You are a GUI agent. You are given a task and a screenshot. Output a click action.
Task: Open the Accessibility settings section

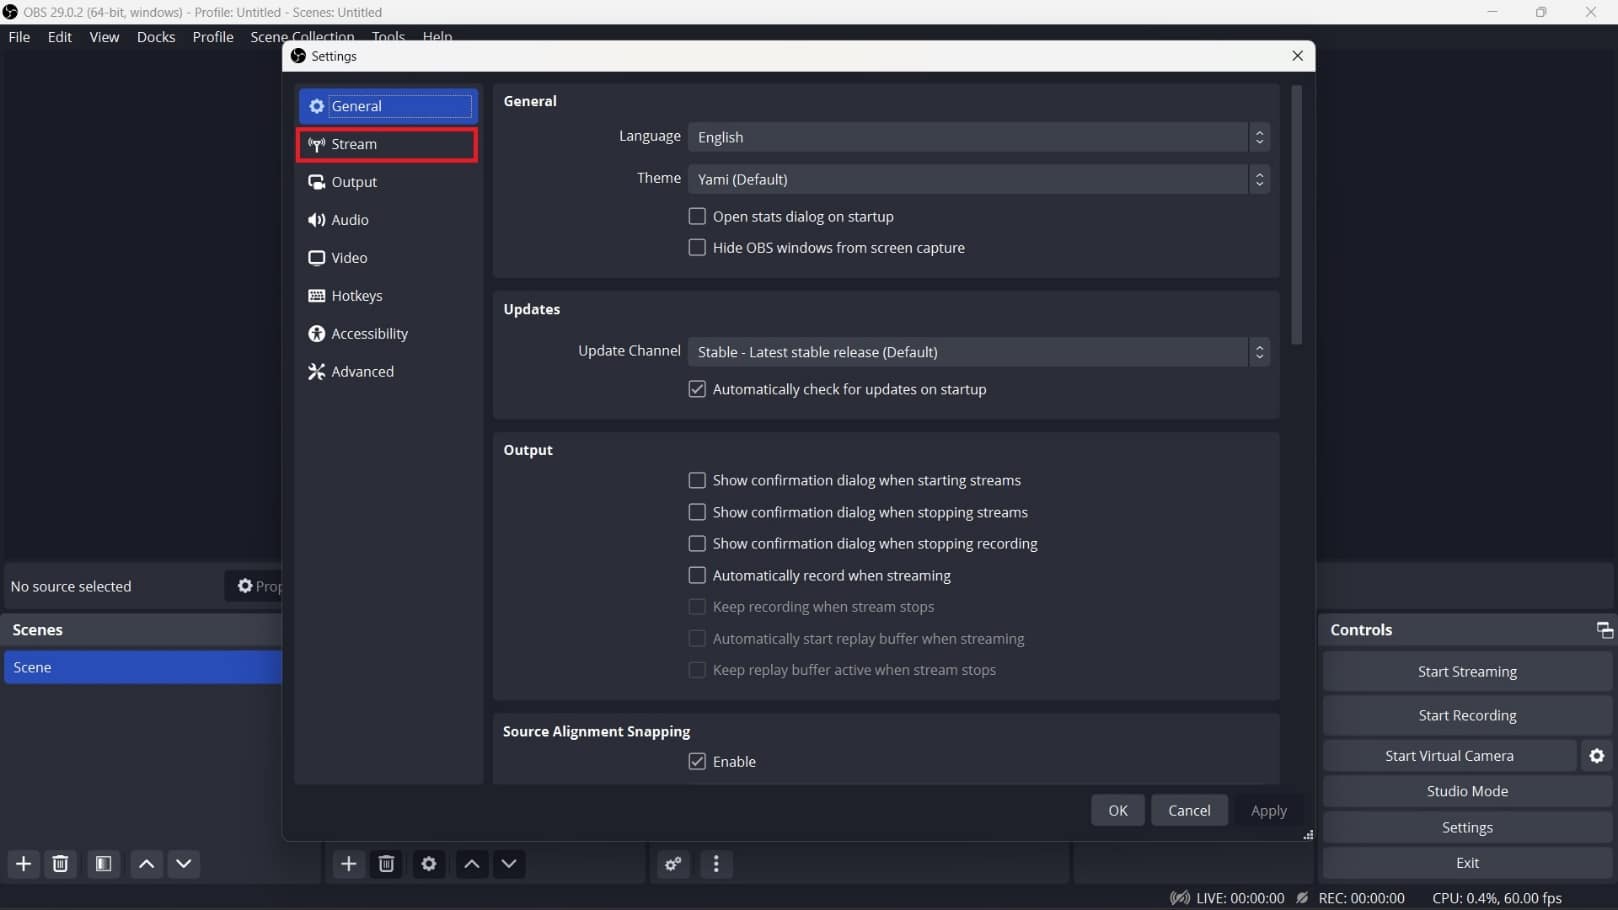click(x=369, y=333)
